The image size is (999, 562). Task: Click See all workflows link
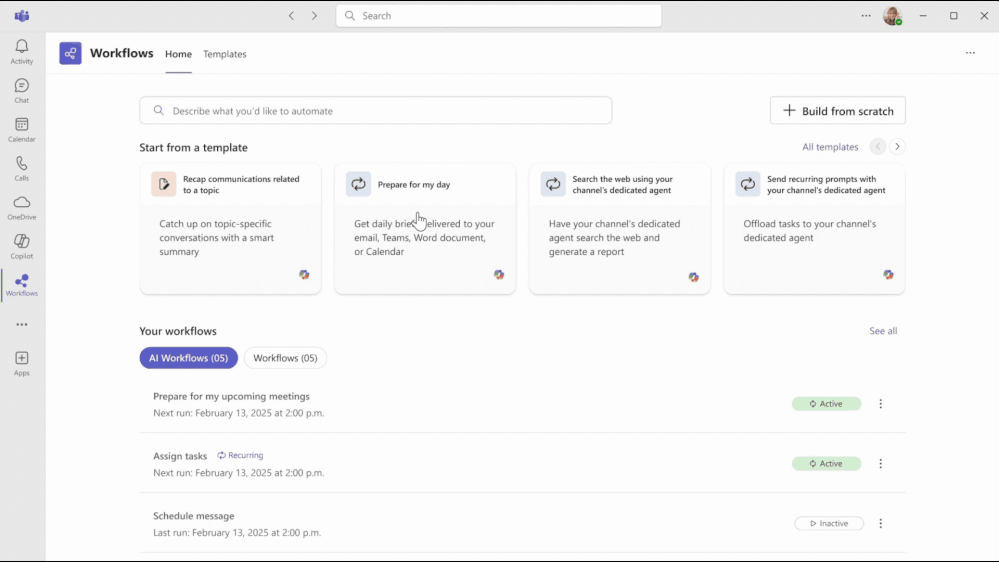[883, 331]
